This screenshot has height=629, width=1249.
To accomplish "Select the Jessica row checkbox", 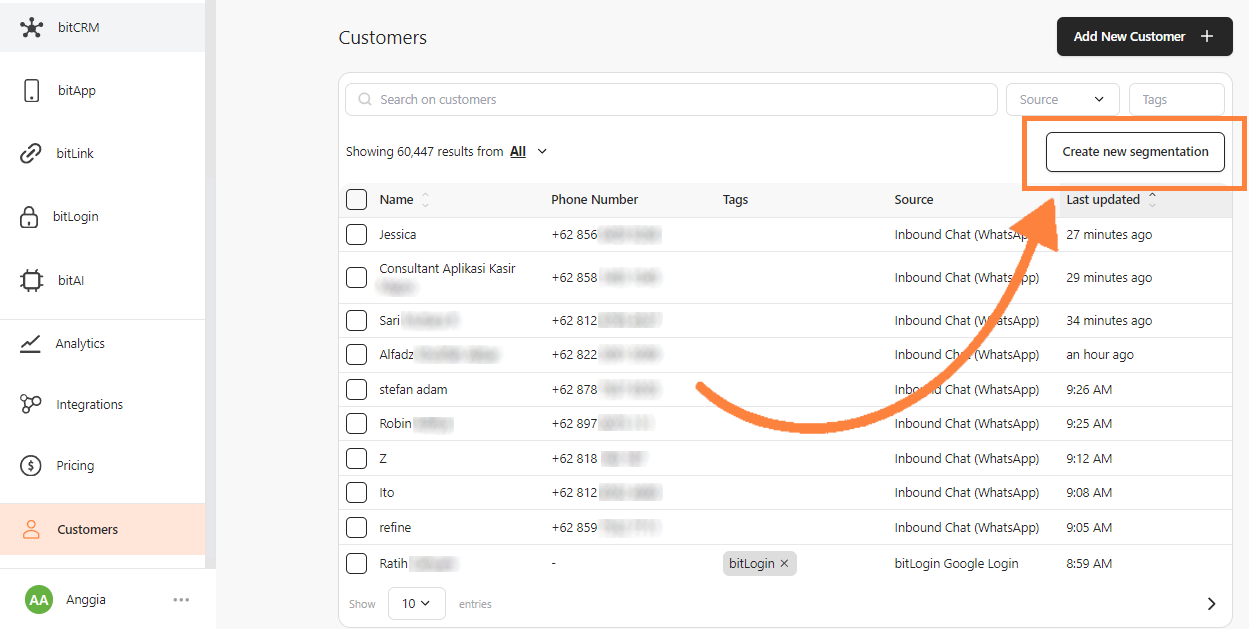I will (356, 234).
